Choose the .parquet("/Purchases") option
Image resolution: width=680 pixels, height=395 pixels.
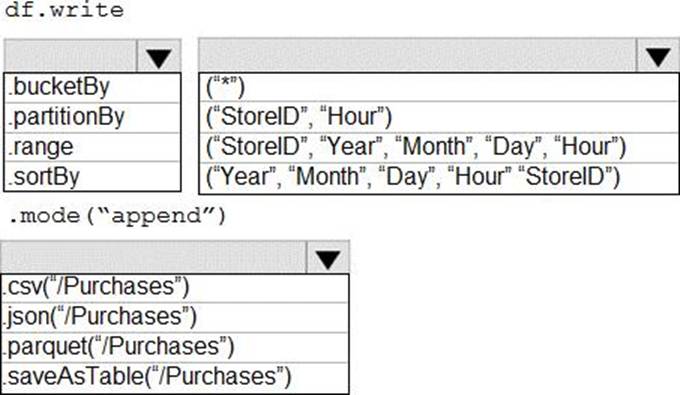[175, 347]
